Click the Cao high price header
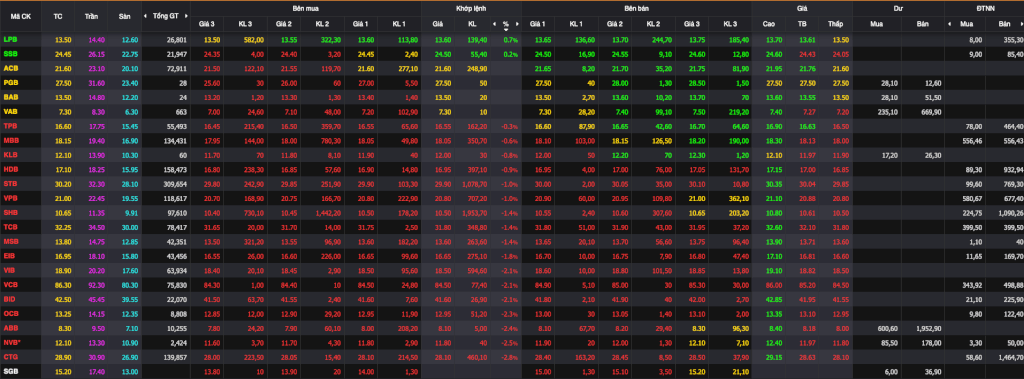This screenshot has height=379, width=1024. click(769, 24)
